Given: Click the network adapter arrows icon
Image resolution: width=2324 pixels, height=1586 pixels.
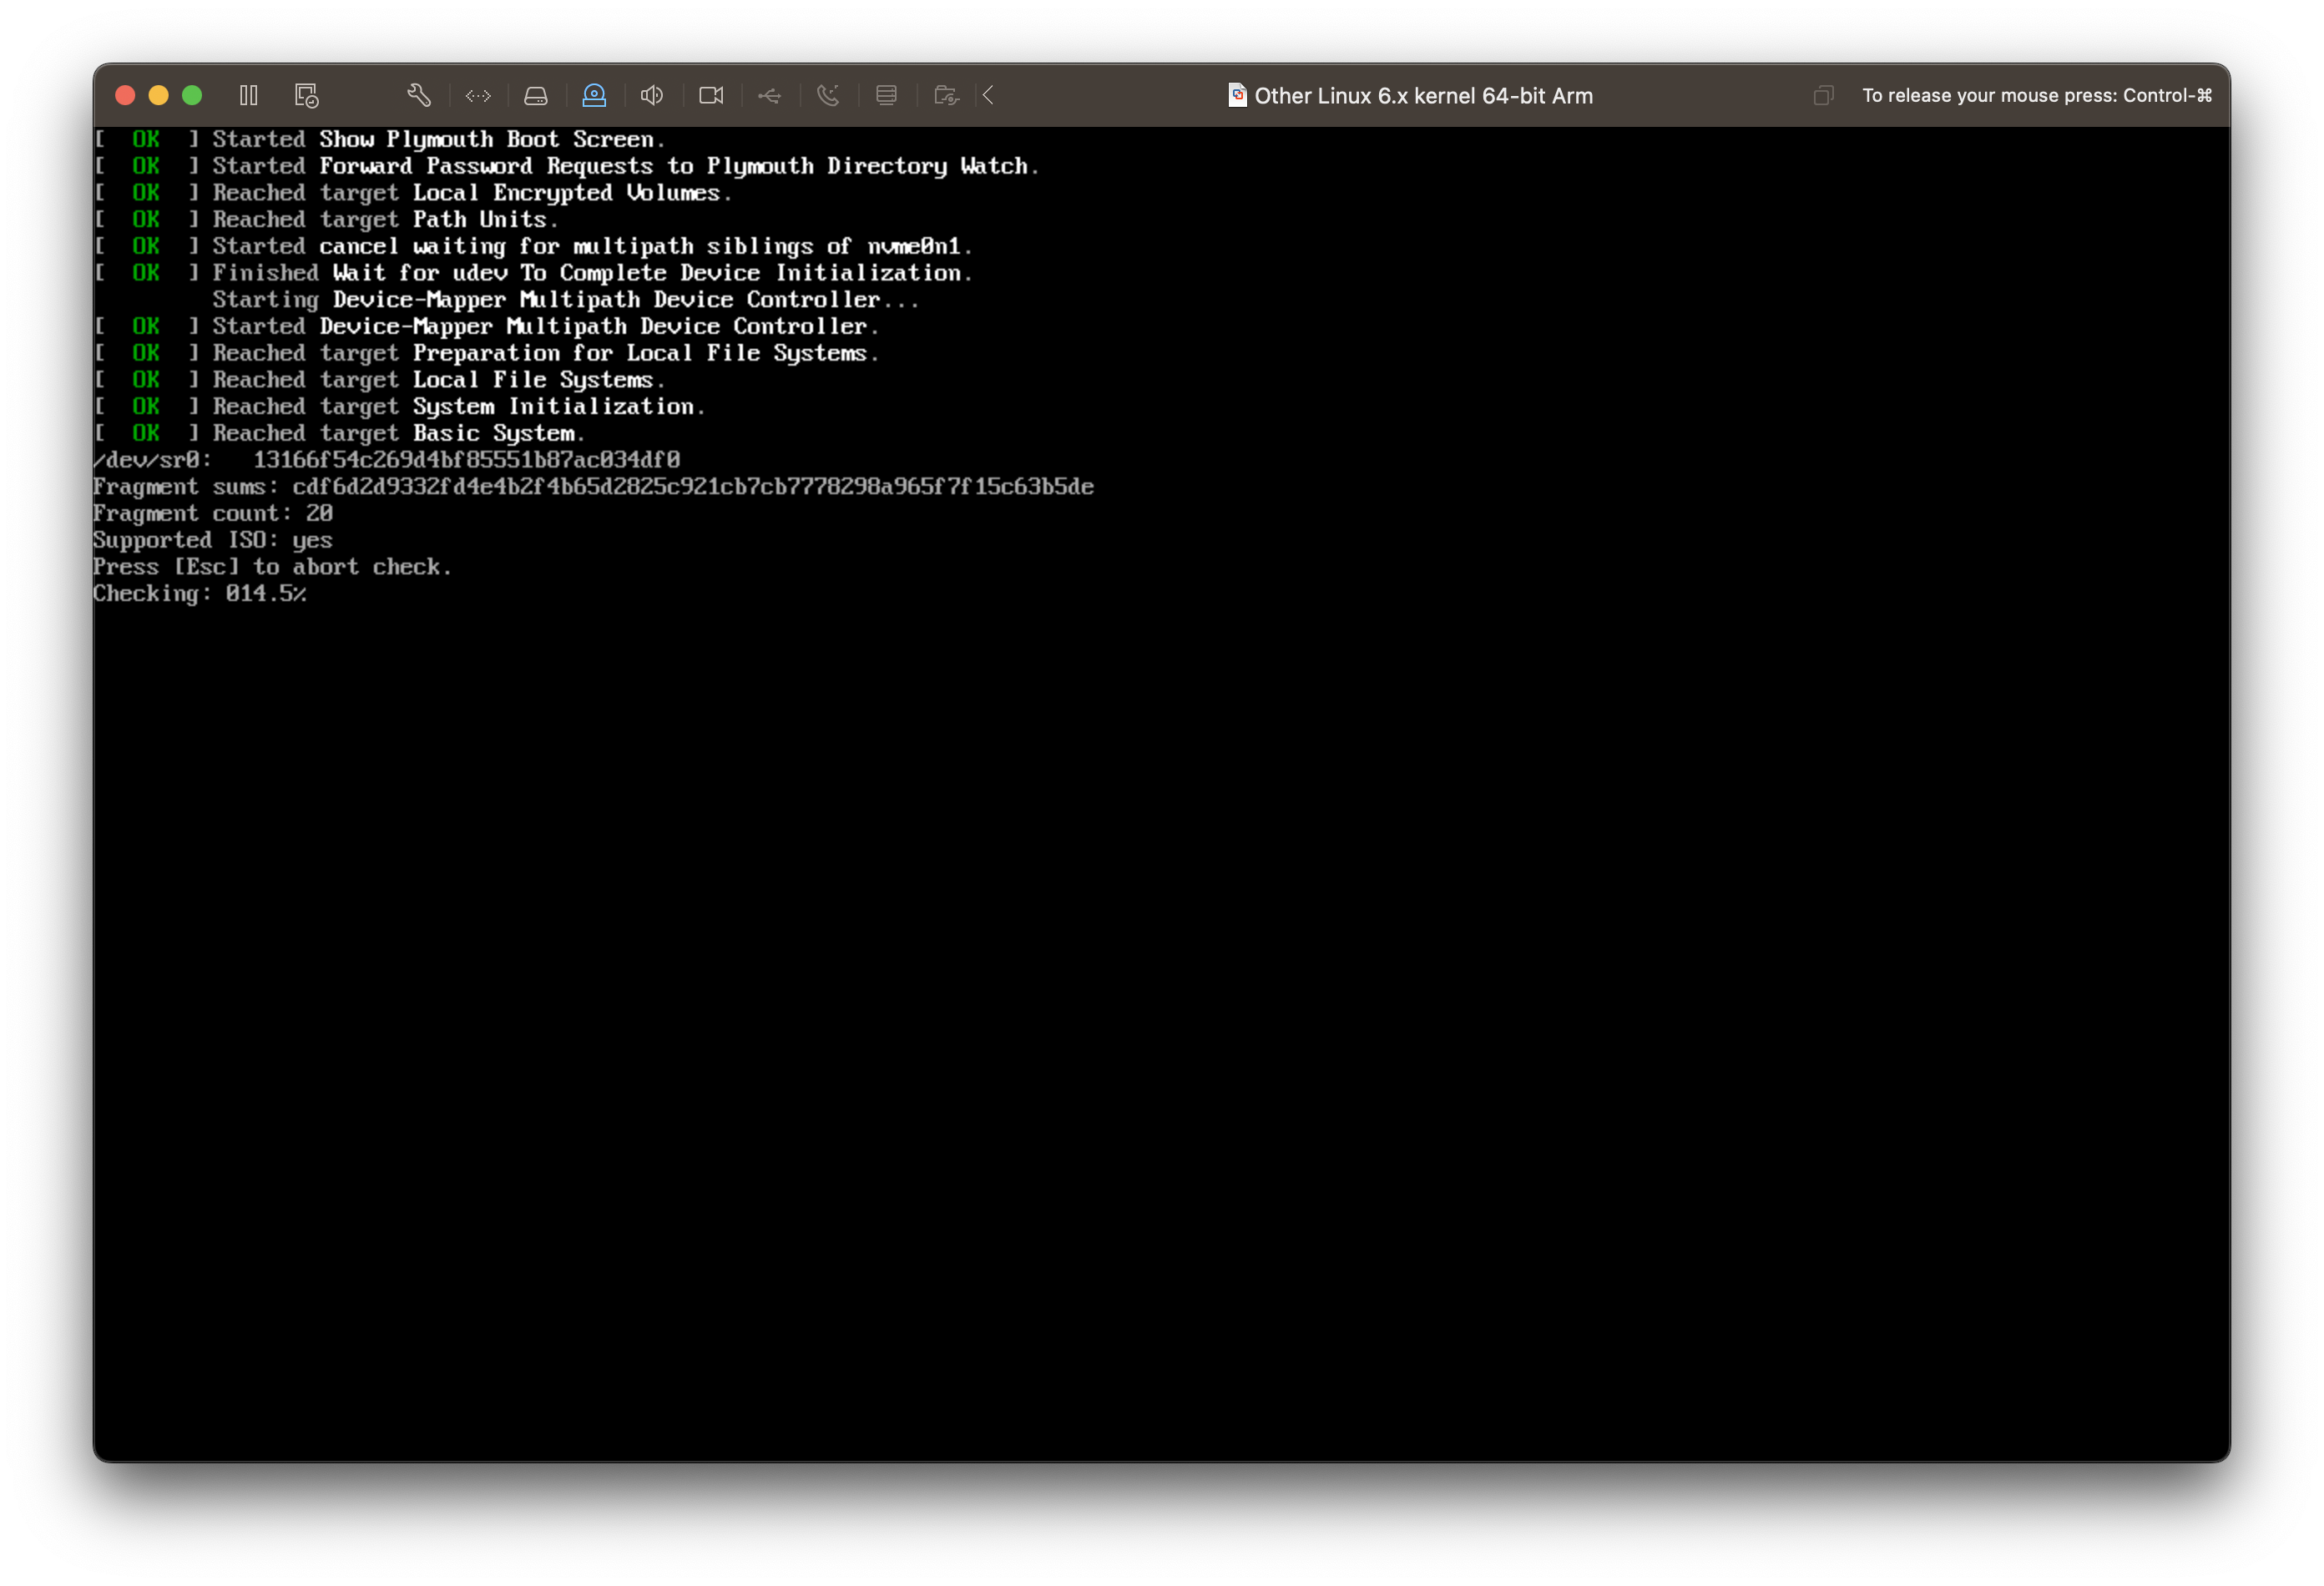Looking at the screenshot, I should pyautogui.click(x=478, y=96).
